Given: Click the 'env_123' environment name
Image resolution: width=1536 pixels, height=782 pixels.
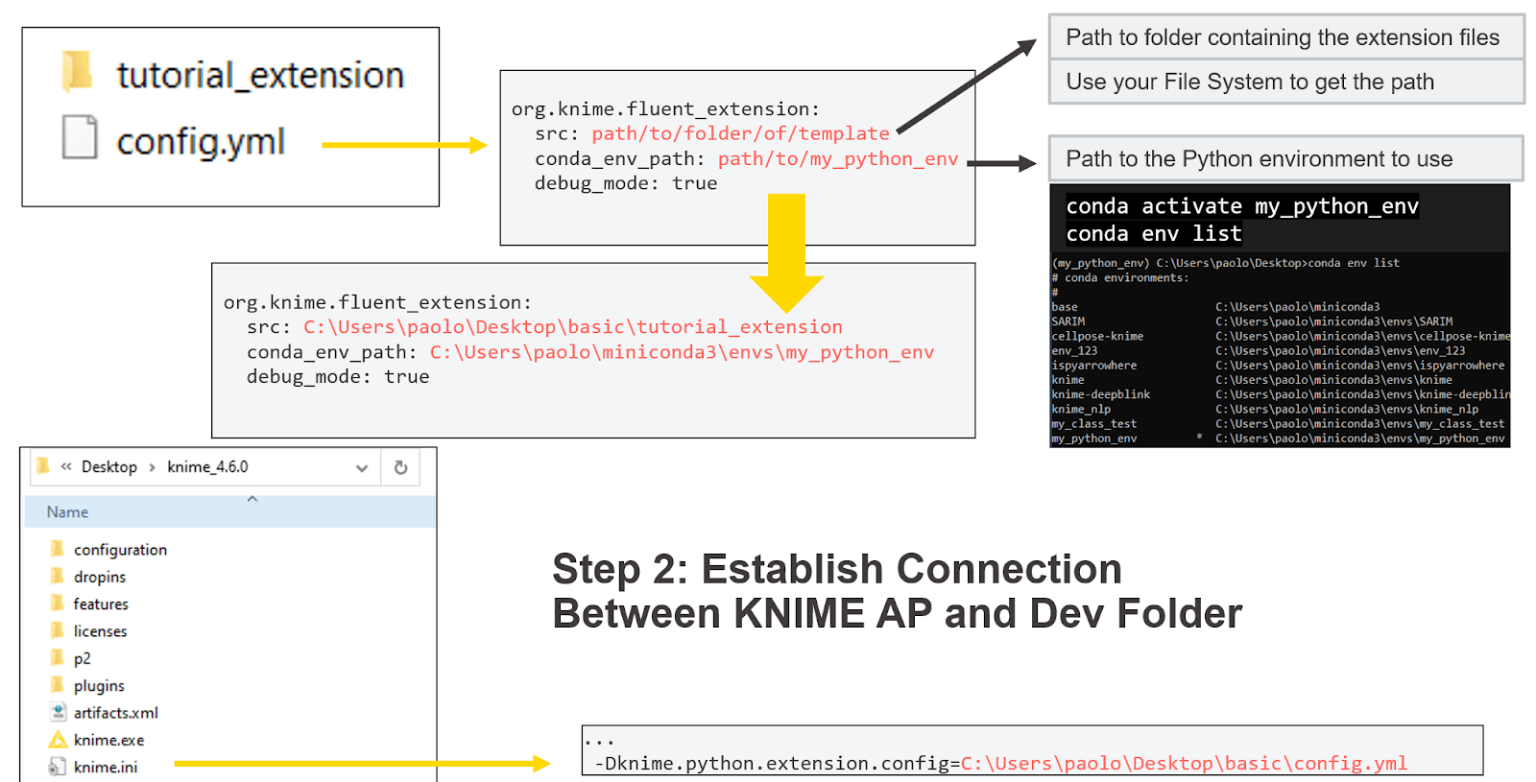Looking at the screenshot, I should [1074, 351].
